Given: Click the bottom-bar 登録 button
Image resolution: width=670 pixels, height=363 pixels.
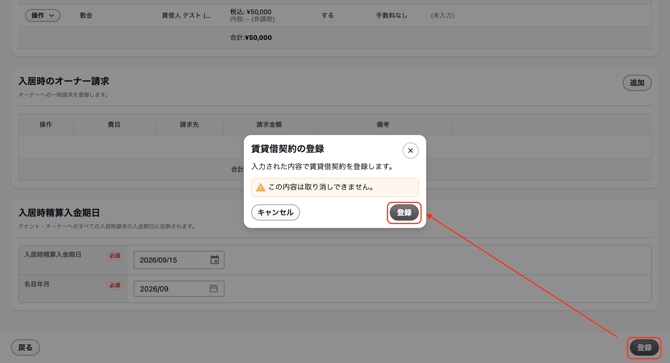Looking at the screenshot, I should (x=644, y=348).
